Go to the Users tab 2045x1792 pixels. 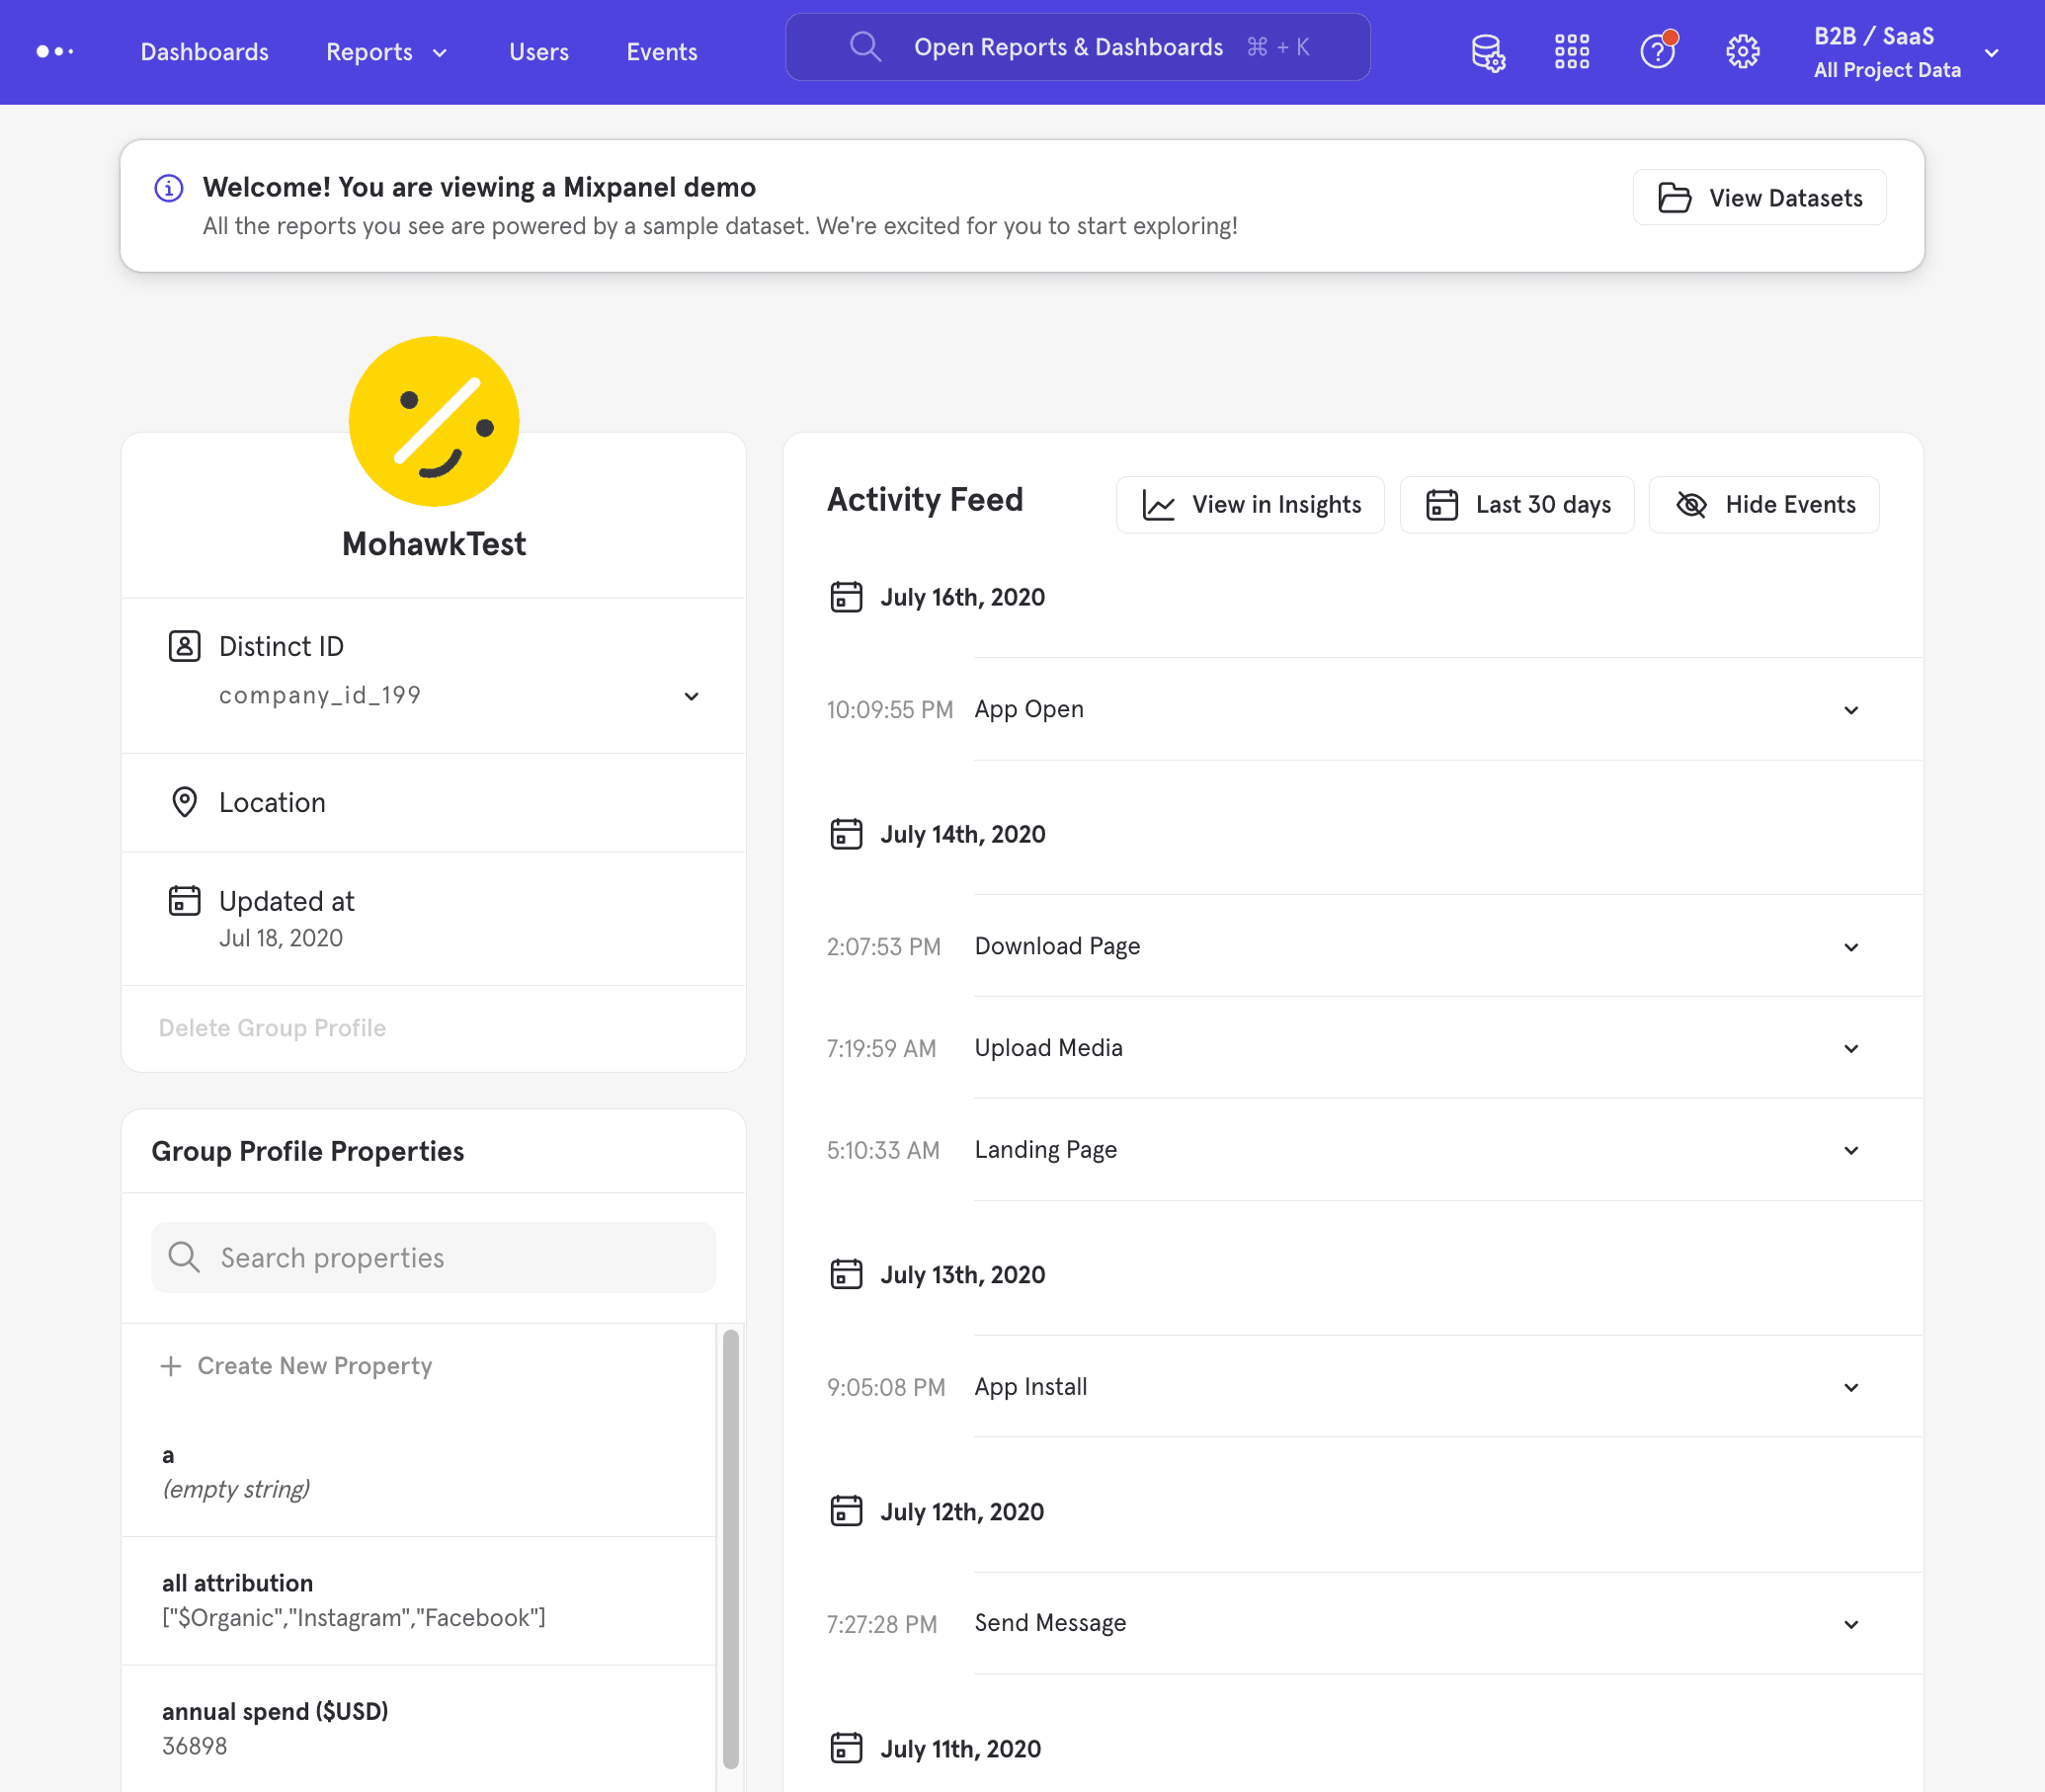pyautogui.click(x=538, y=52)
